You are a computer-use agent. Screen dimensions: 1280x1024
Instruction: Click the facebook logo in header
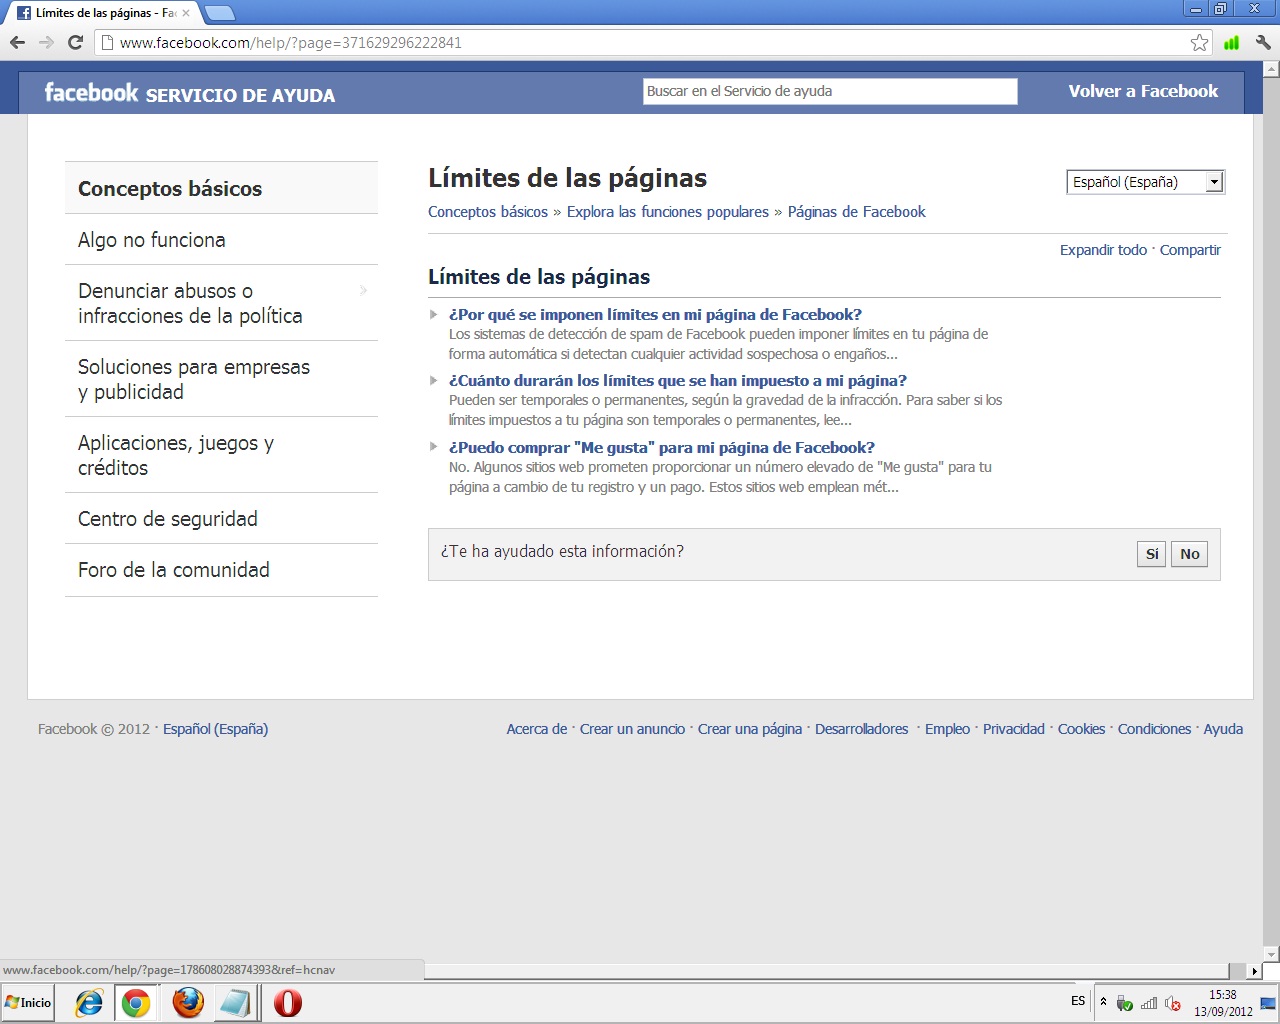(91, 92)
